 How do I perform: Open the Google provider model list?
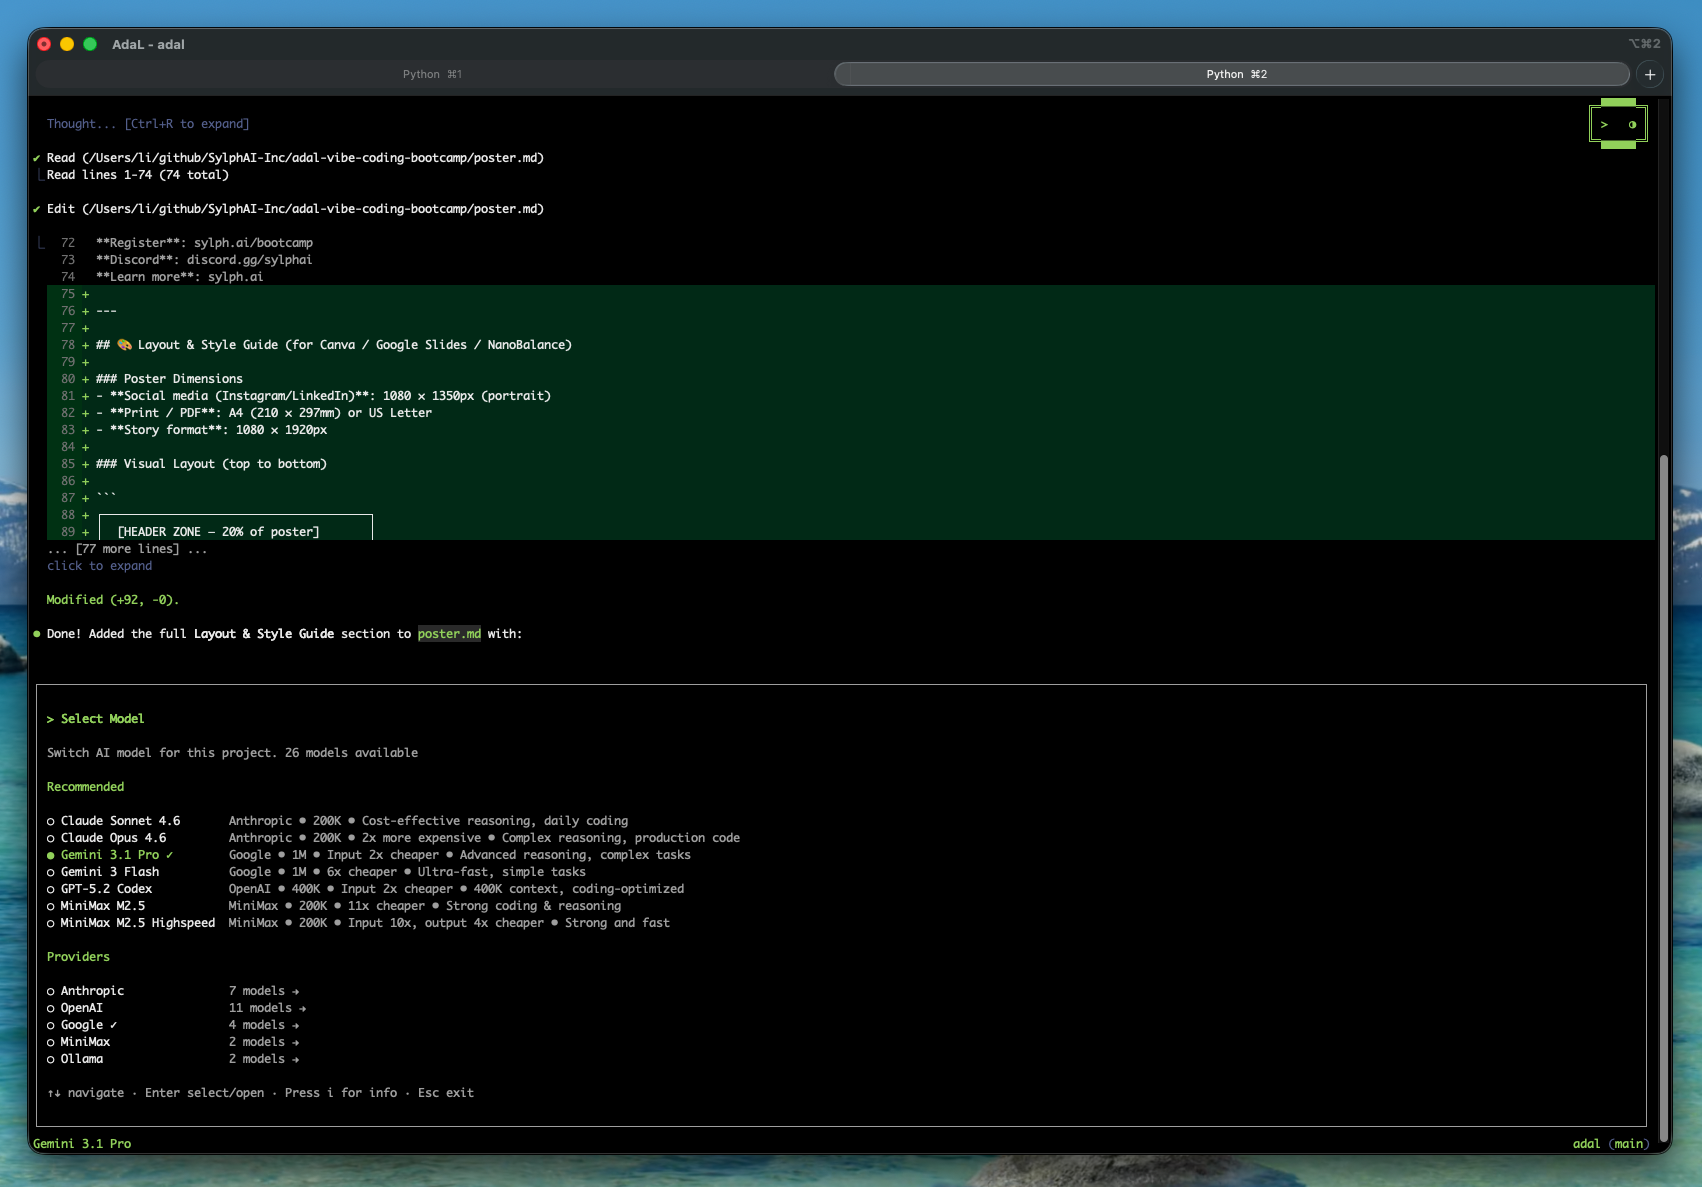tap(82, 1025)
